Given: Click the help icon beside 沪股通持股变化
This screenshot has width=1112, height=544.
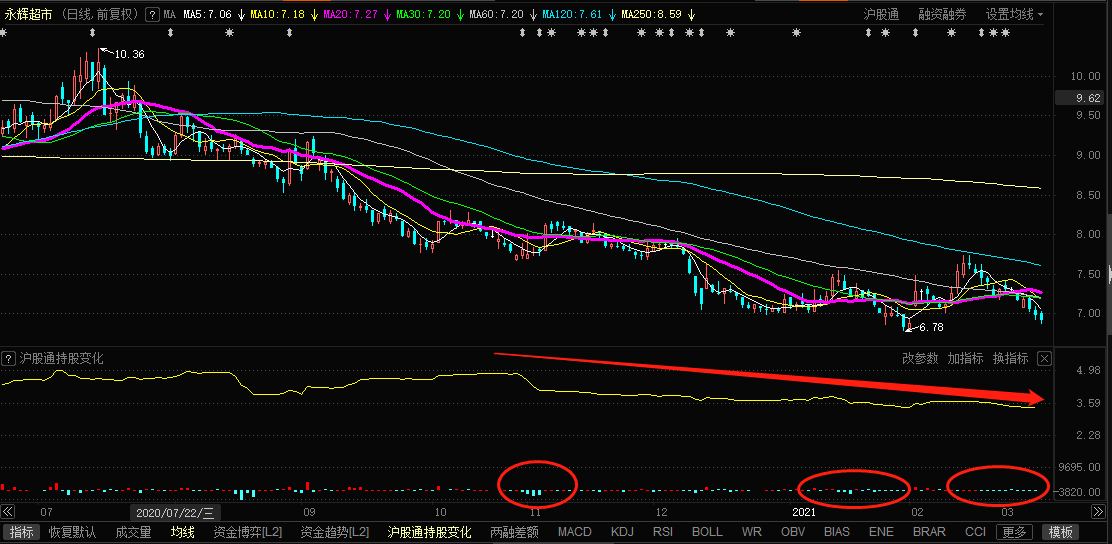Looking at the screenshot, I should (x=8, y=358).
